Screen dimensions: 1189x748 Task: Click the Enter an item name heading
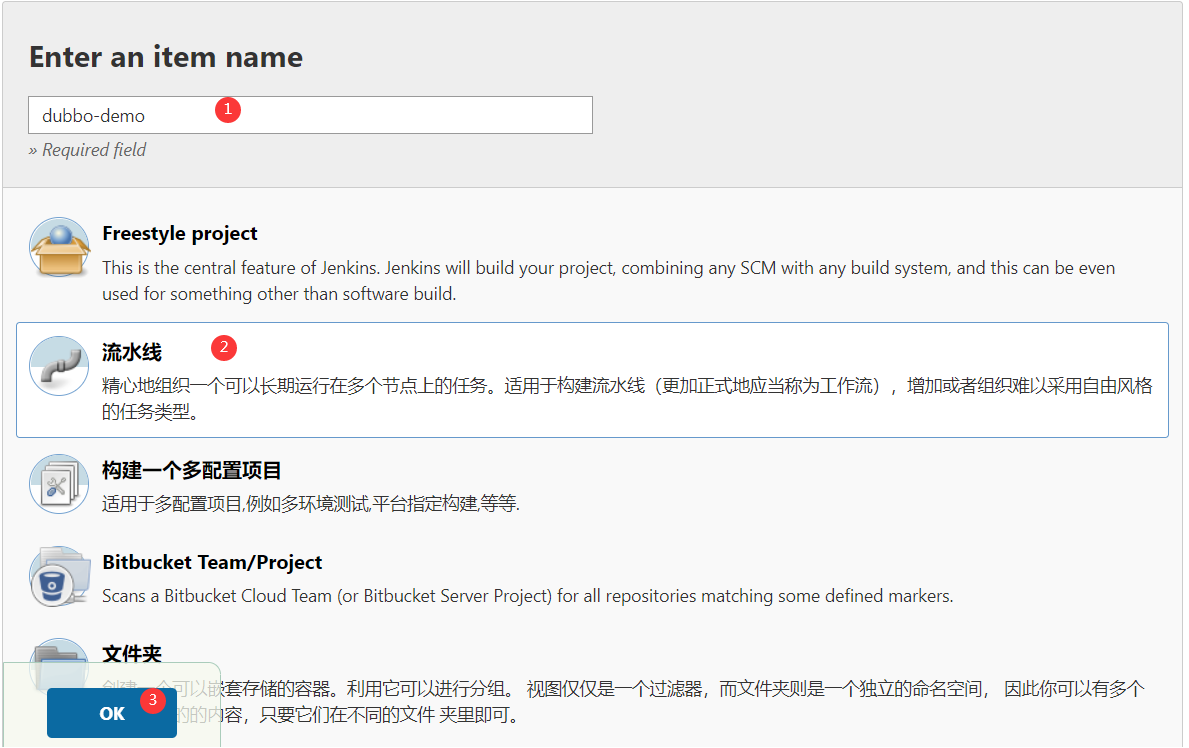pos(166,58)
